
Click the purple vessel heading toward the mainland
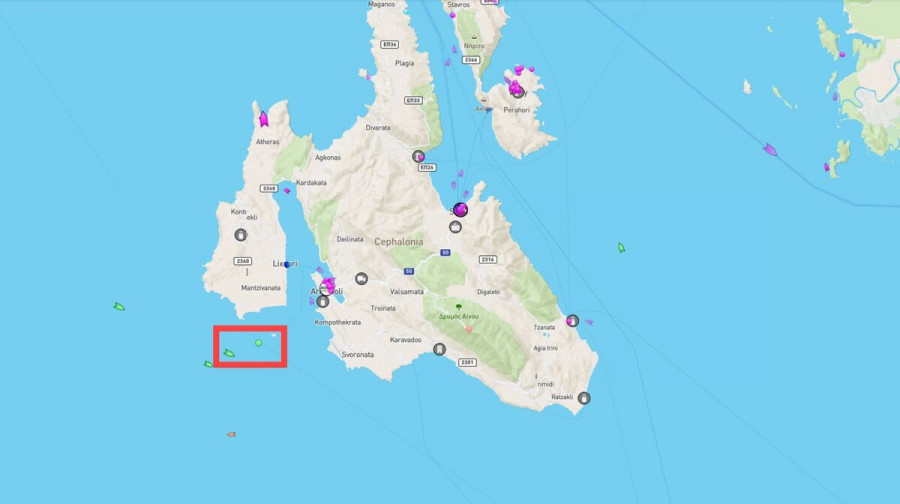[770, 150]
